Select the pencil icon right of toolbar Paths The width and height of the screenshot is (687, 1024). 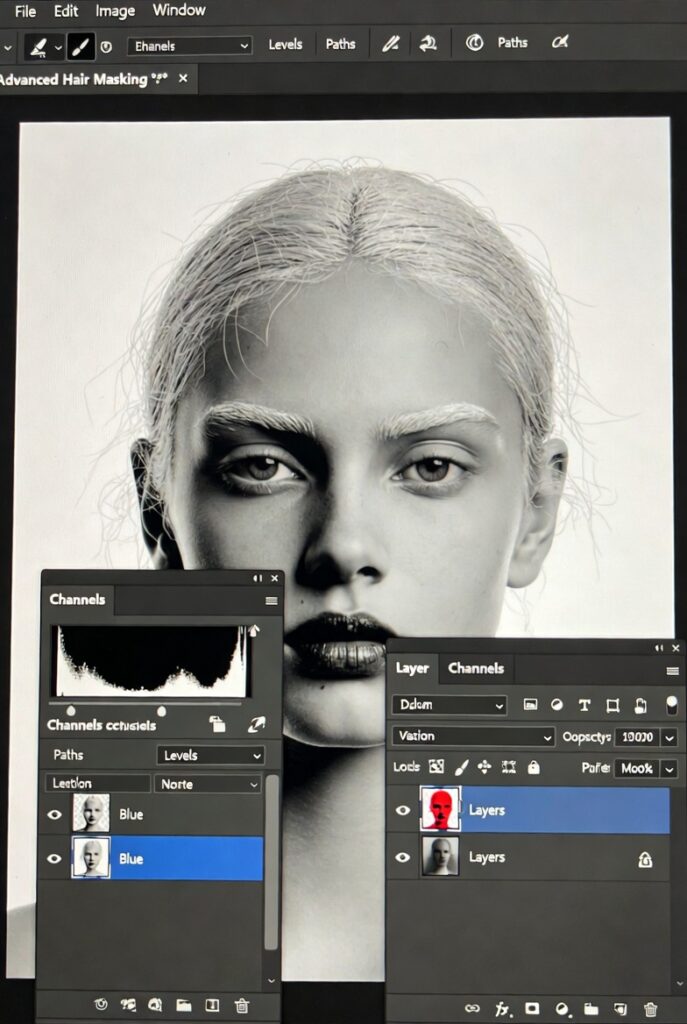(391, 44)
